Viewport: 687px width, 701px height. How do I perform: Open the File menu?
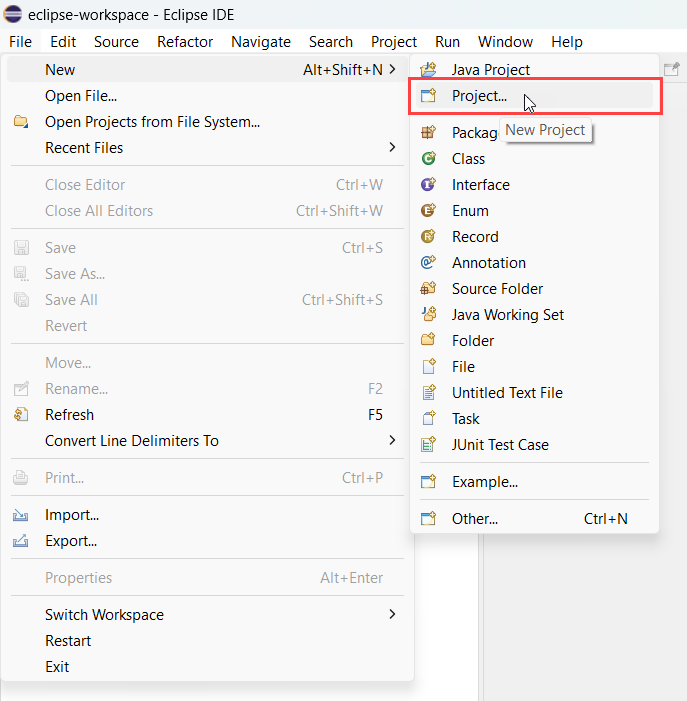20,42
